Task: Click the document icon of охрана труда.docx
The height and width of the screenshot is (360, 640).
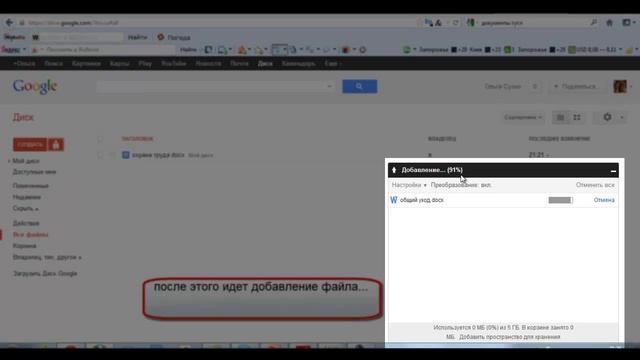Action: click(x=126, y=155)
